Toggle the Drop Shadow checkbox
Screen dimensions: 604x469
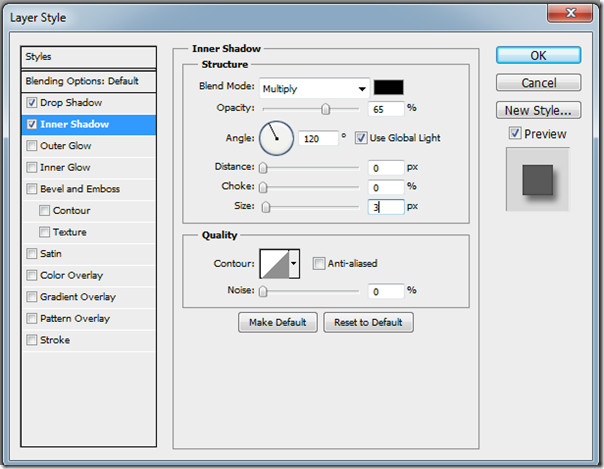click(32, 103)
